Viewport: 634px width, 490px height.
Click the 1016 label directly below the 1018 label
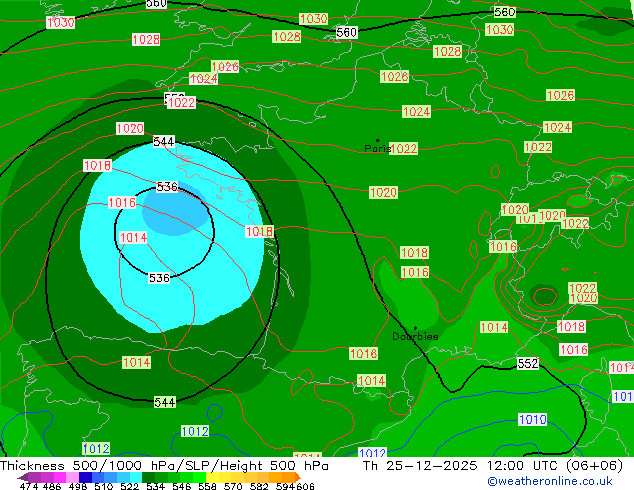(x=415, y=272)
